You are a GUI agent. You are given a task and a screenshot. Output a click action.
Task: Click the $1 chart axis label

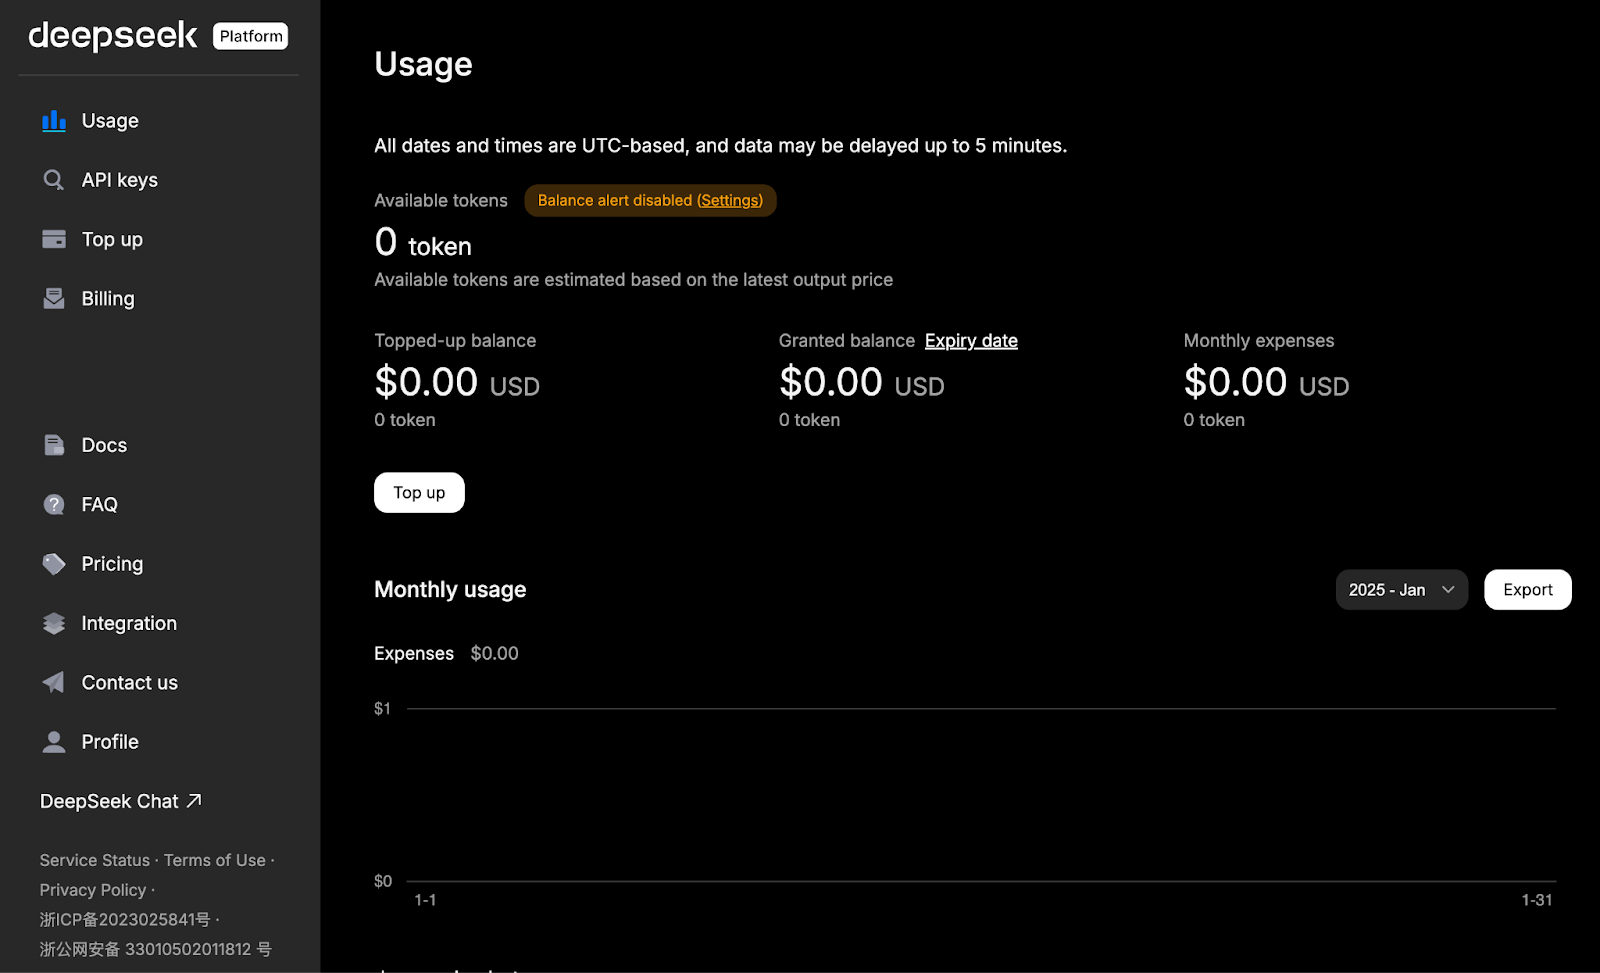382,708
